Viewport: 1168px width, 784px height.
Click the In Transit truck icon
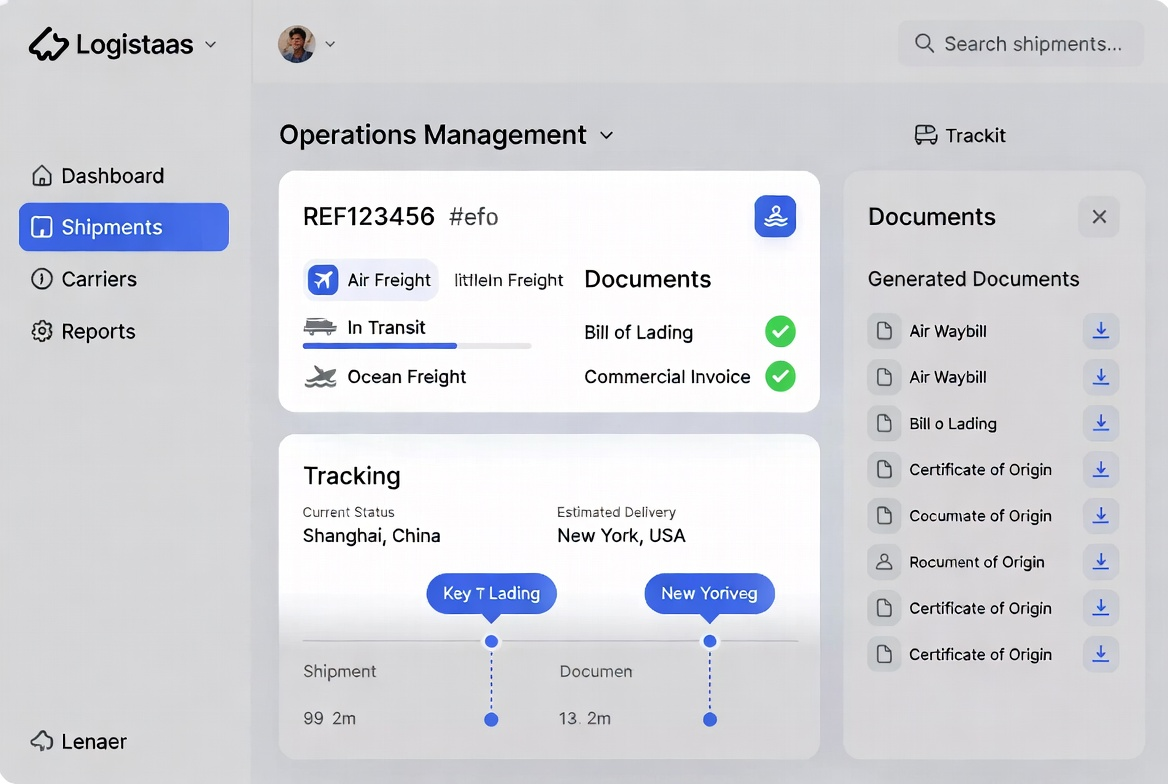point(320,326)
